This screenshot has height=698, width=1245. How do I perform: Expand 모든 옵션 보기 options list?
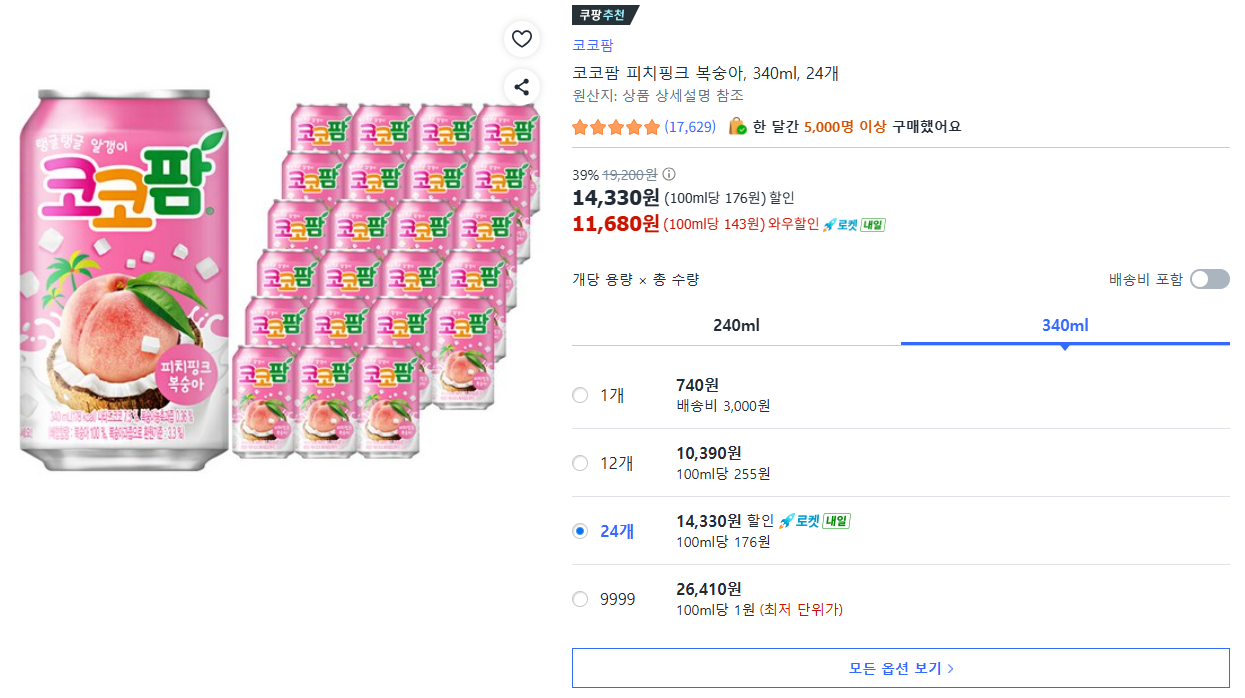click(x=900, y=668)
